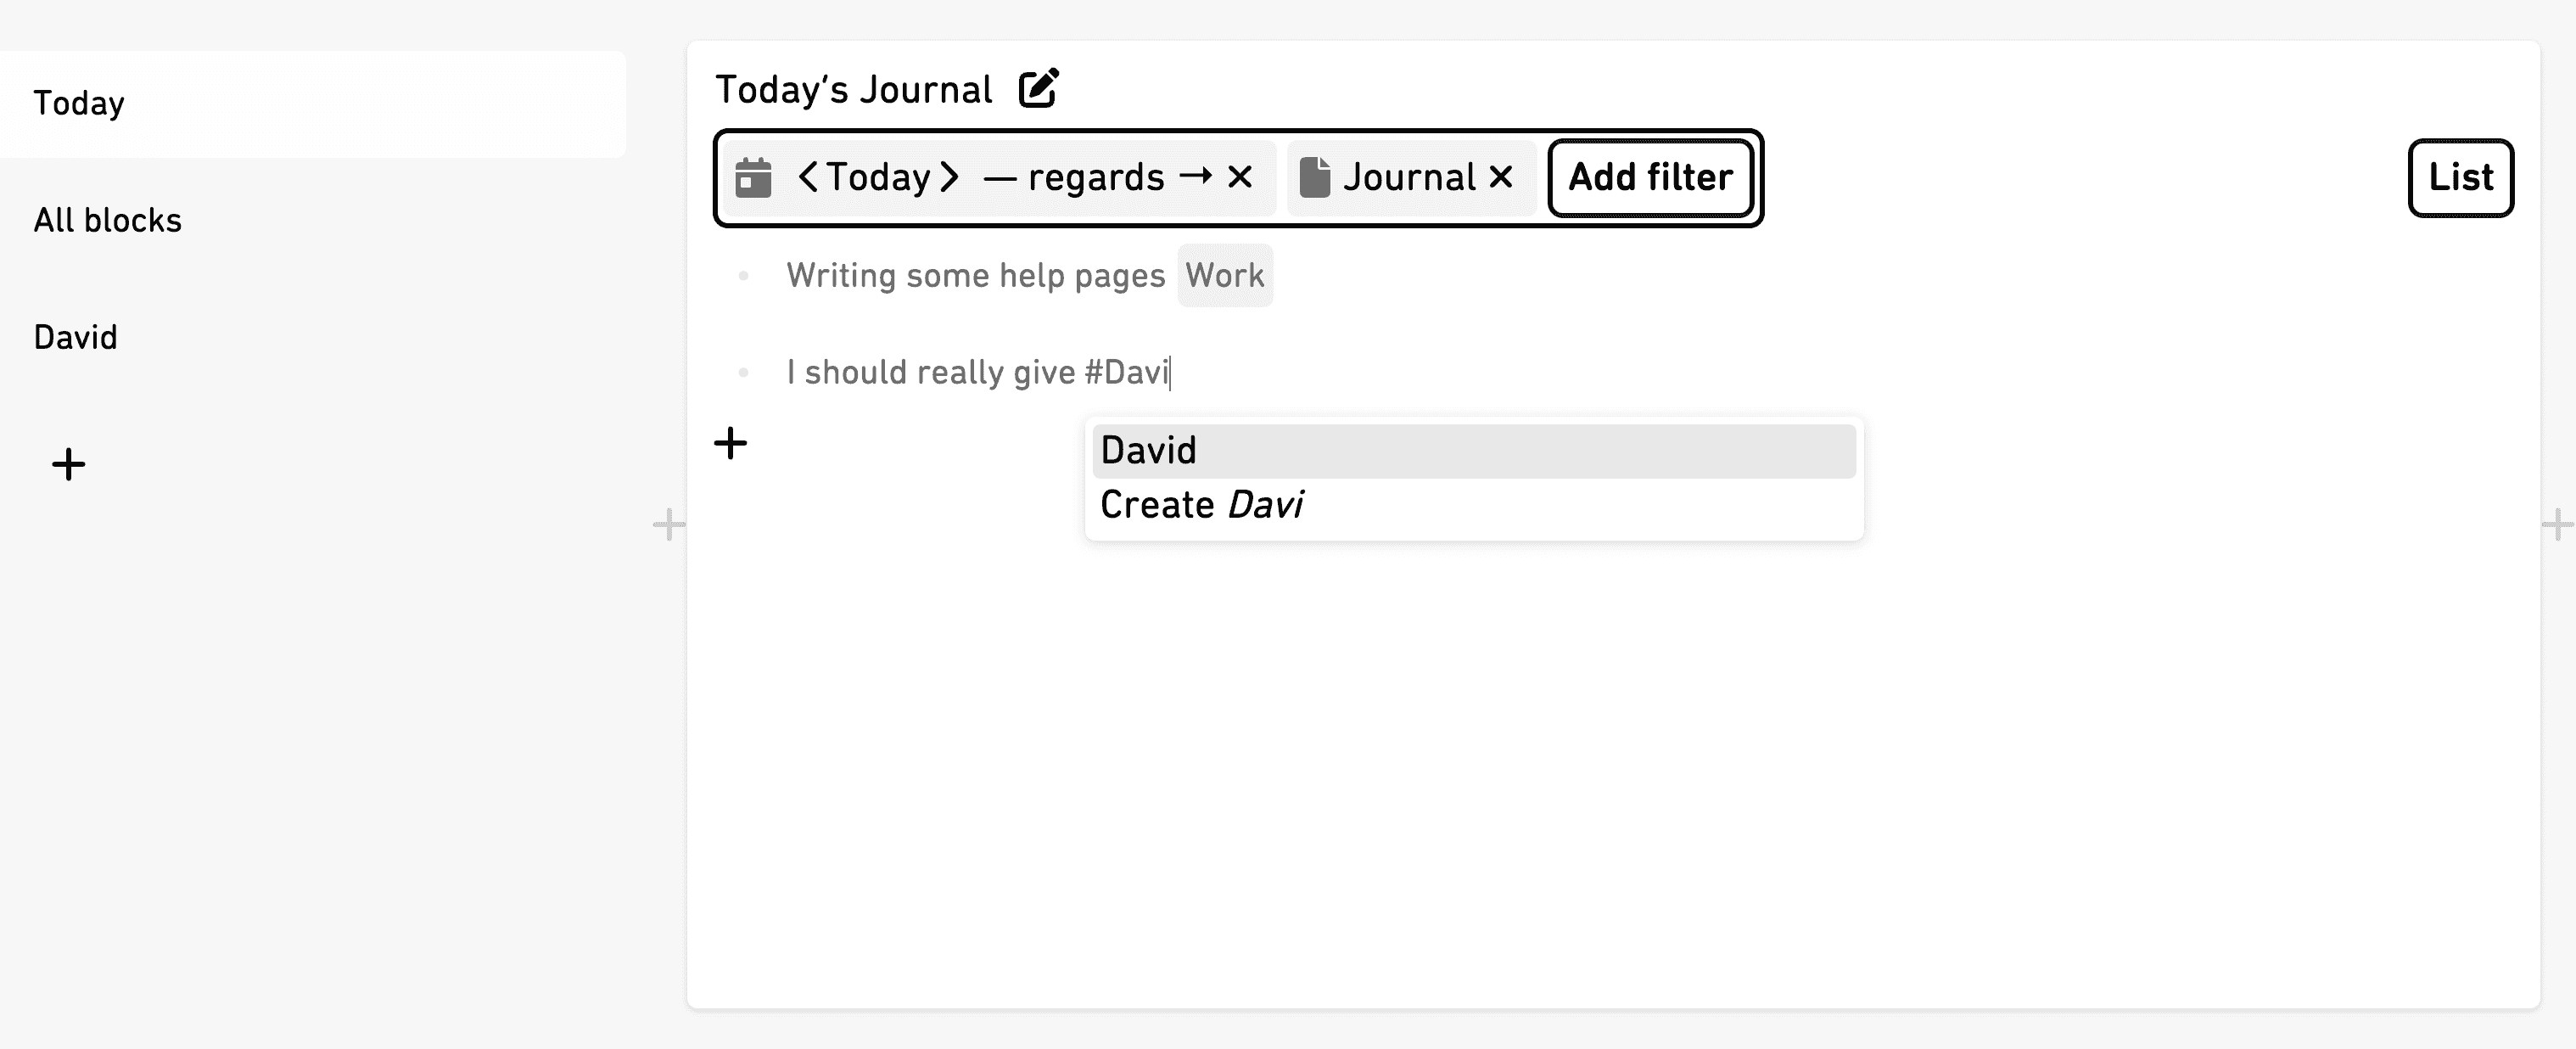
Task: Remove the Journal filter
Action: pyautogui.click(x=1500, y=177)
